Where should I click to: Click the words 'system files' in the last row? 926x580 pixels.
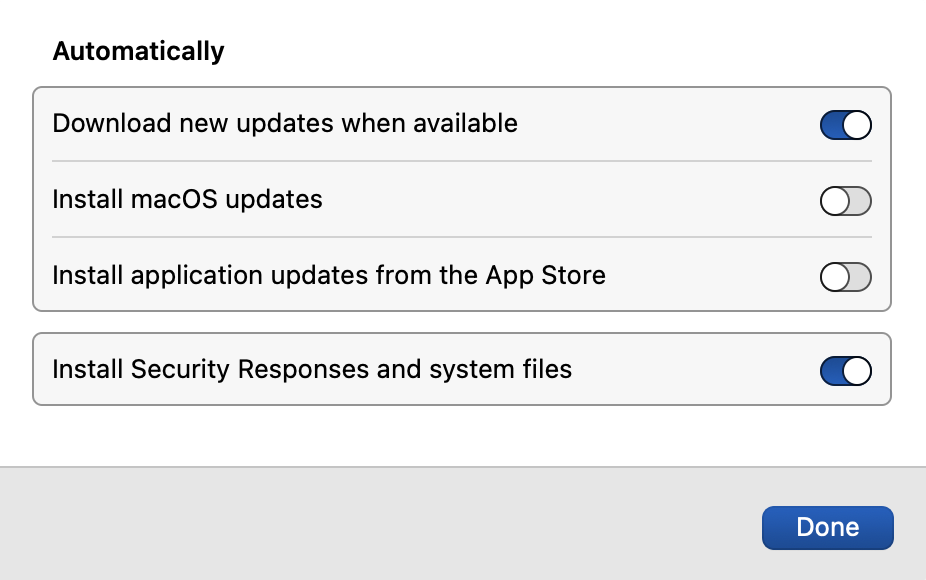(500, 369)
